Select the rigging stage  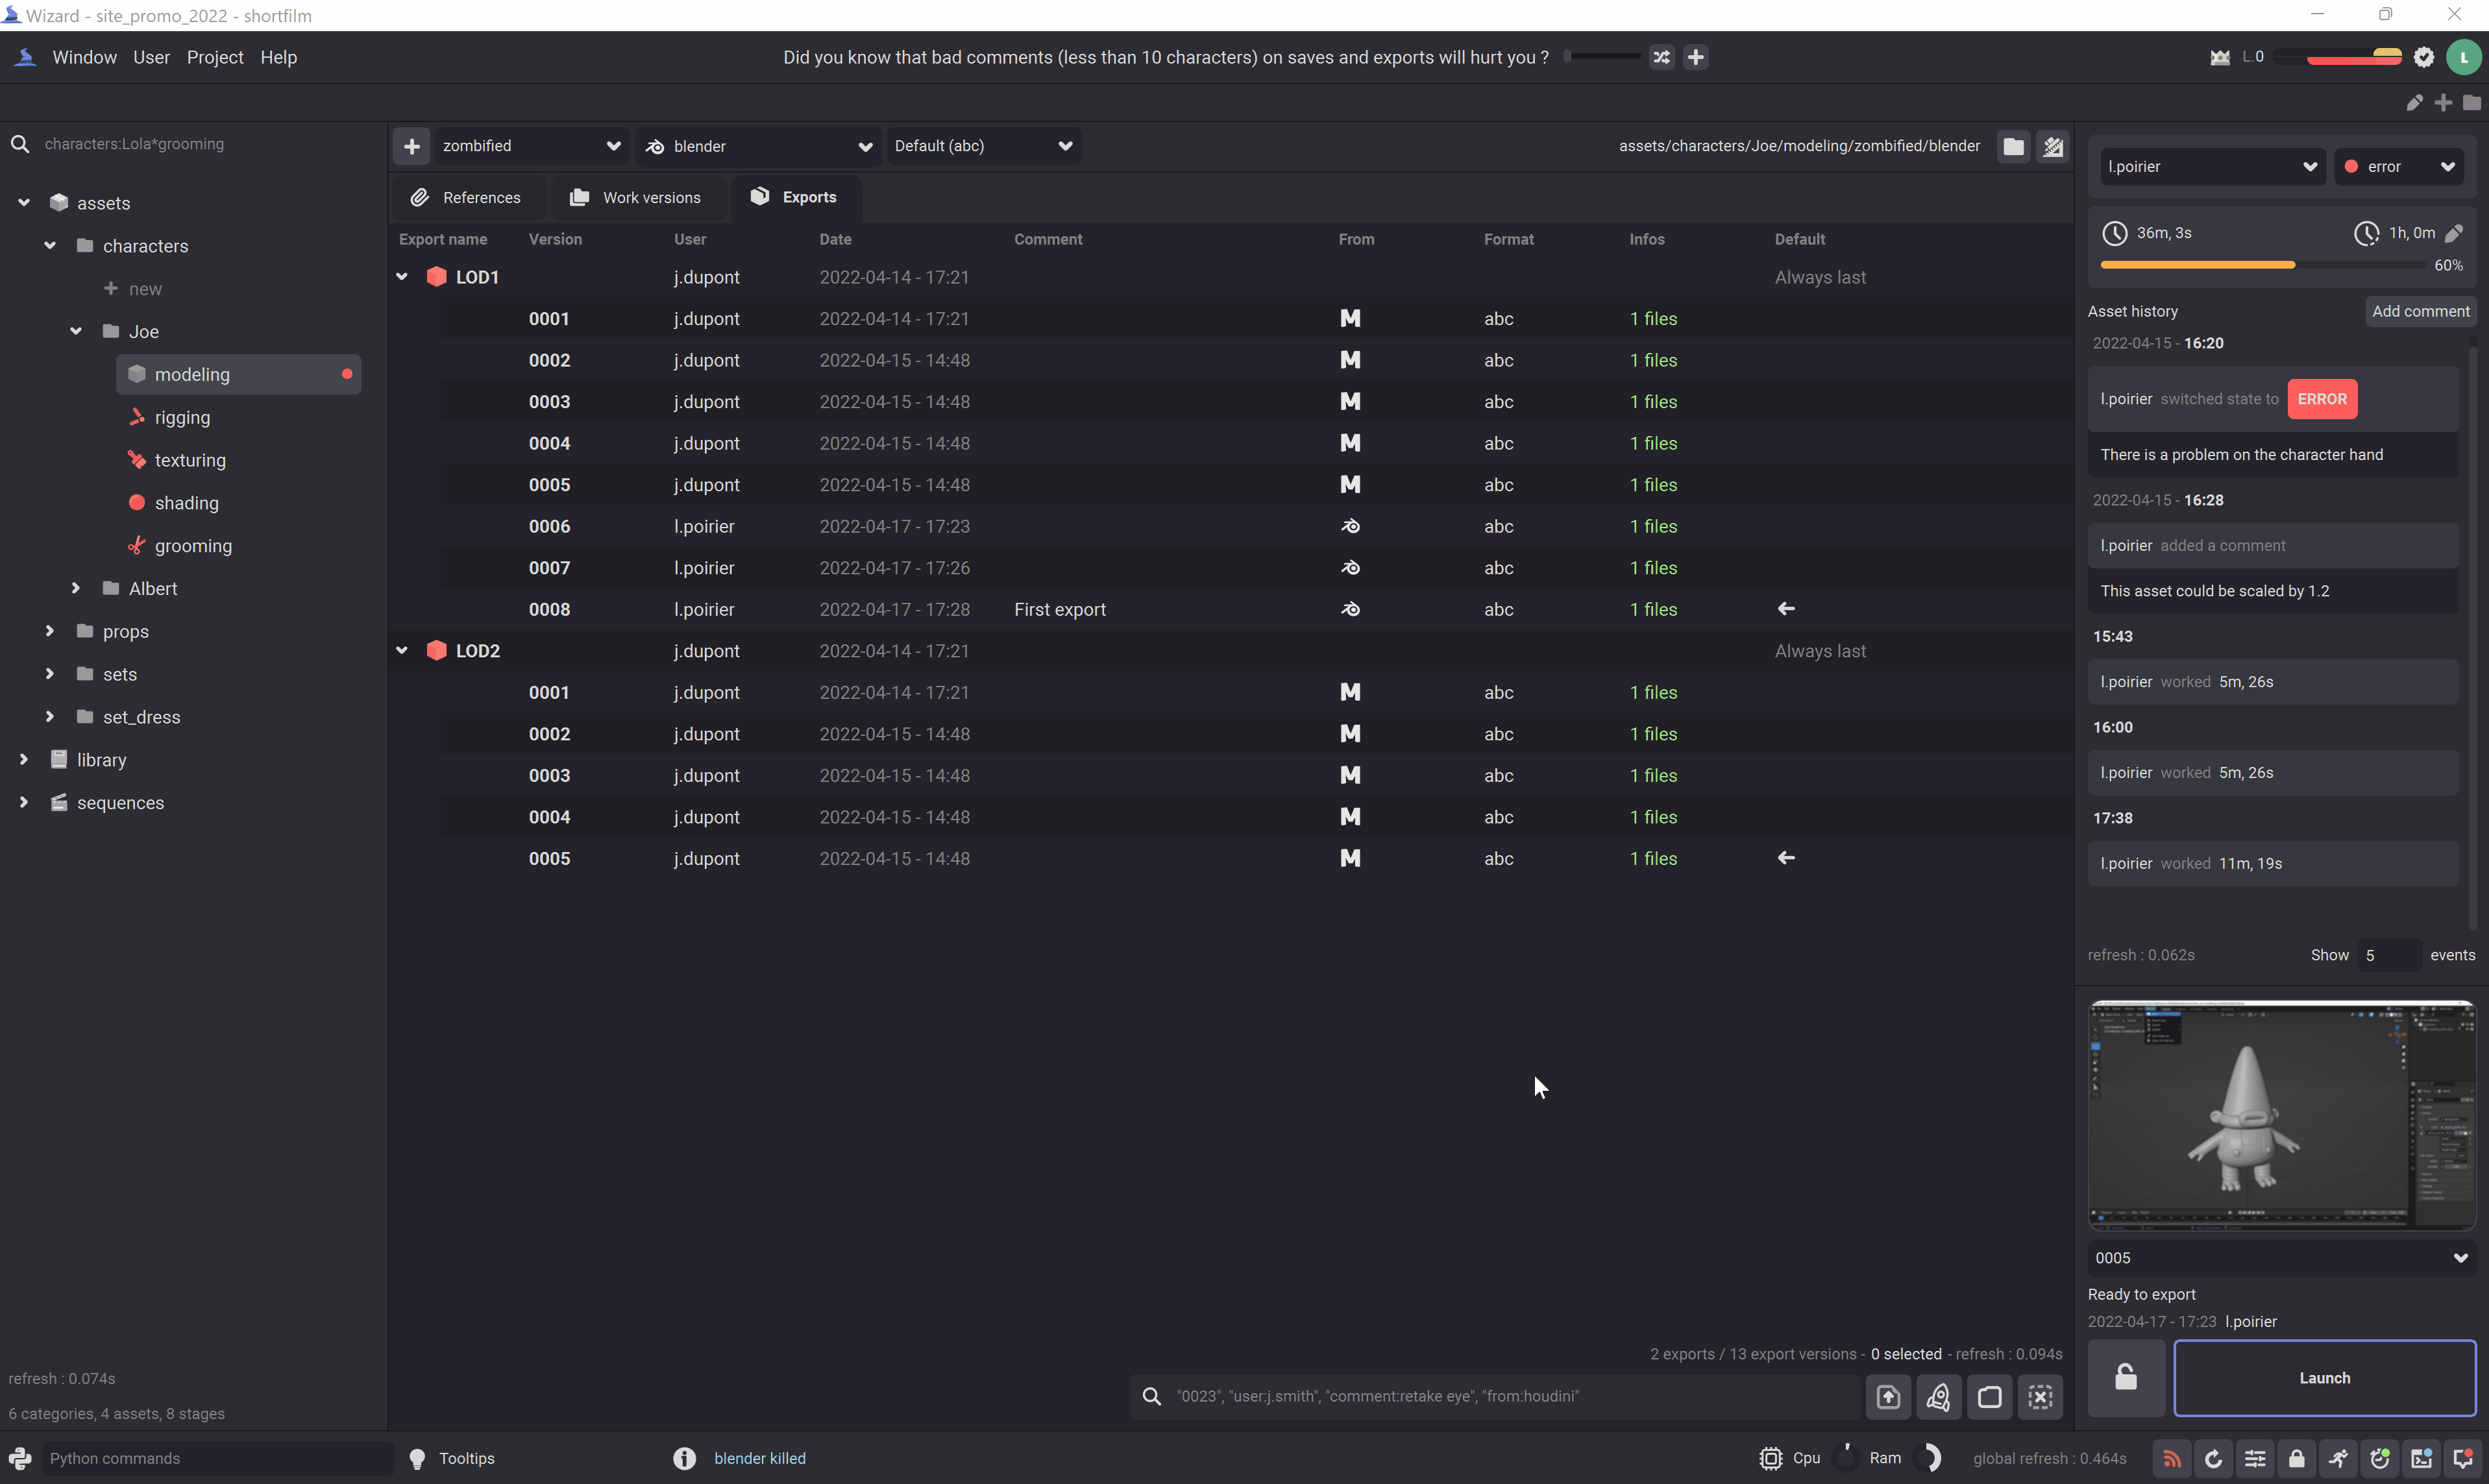pyautogui.click(x=182, y=418)
